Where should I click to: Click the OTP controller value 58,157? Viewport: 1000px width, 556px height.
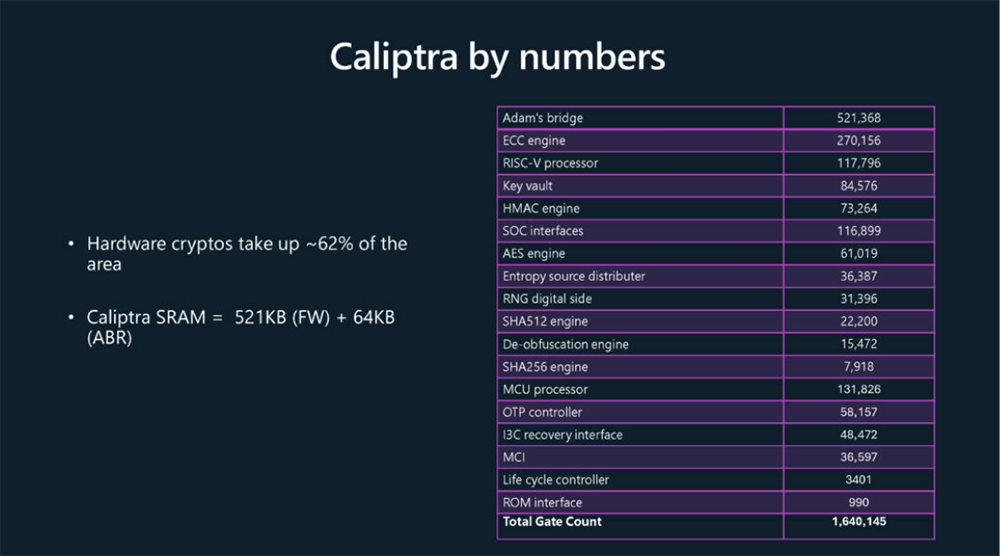858,412
